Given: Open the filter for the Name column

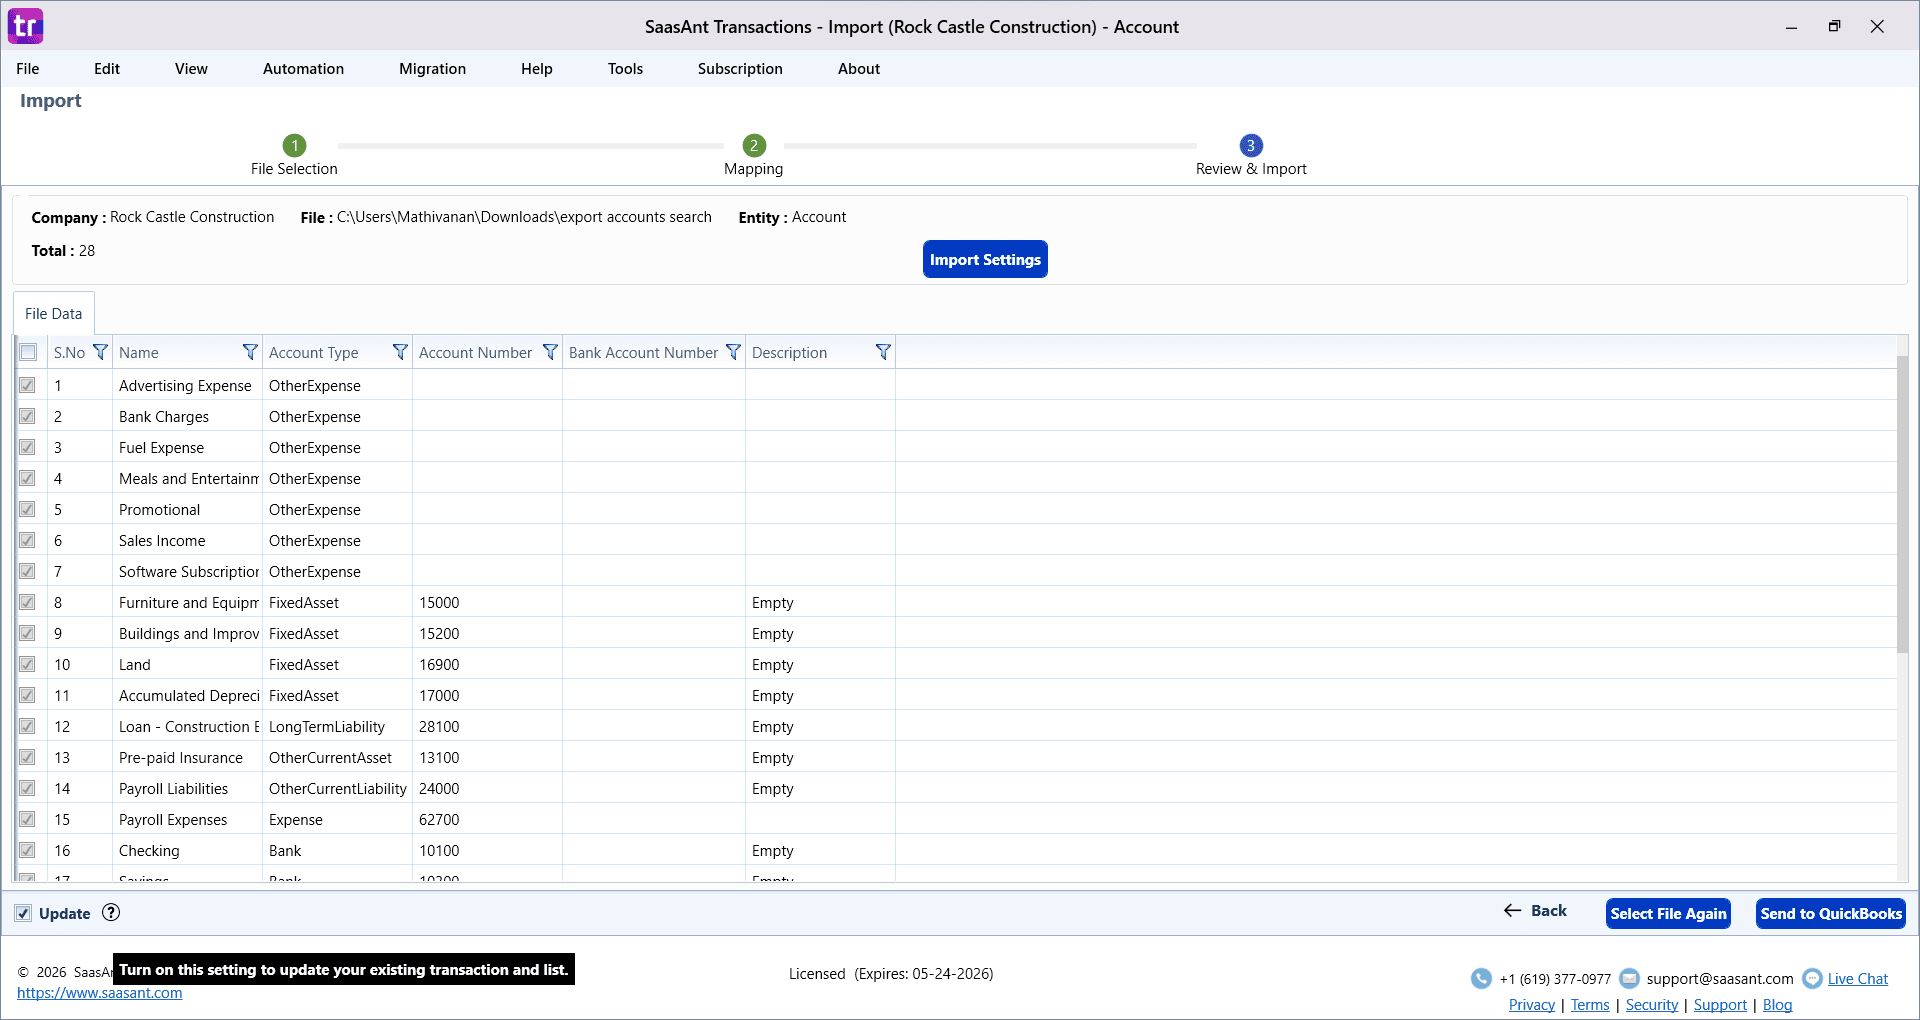Looking at the screenshot, I should point(249,352).
